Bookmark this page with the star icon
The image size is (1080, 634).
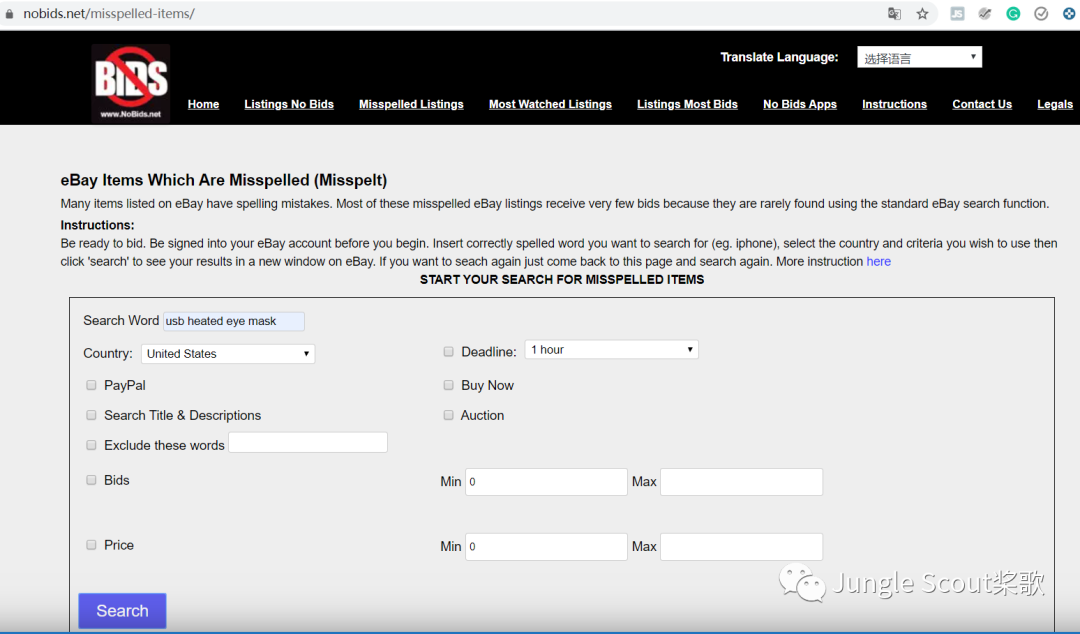click(922, 14)
